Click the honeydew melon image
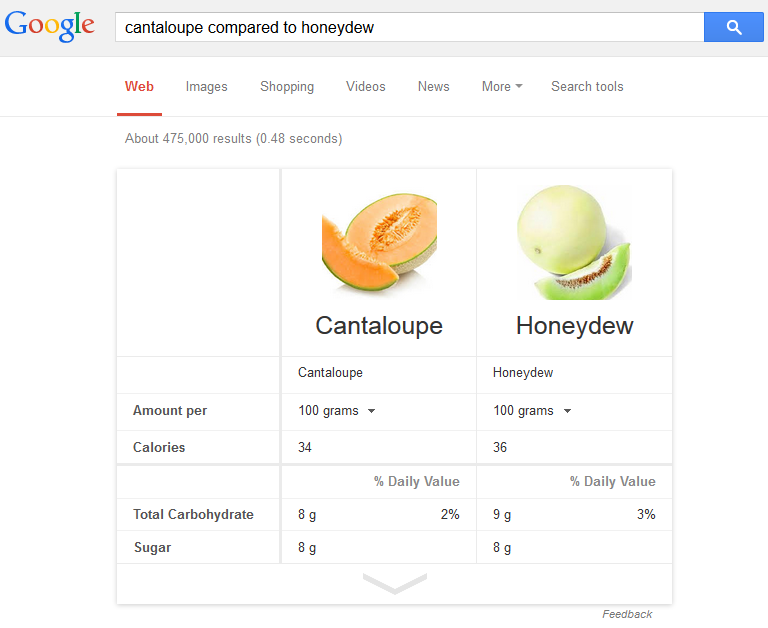 coord(574,242)
